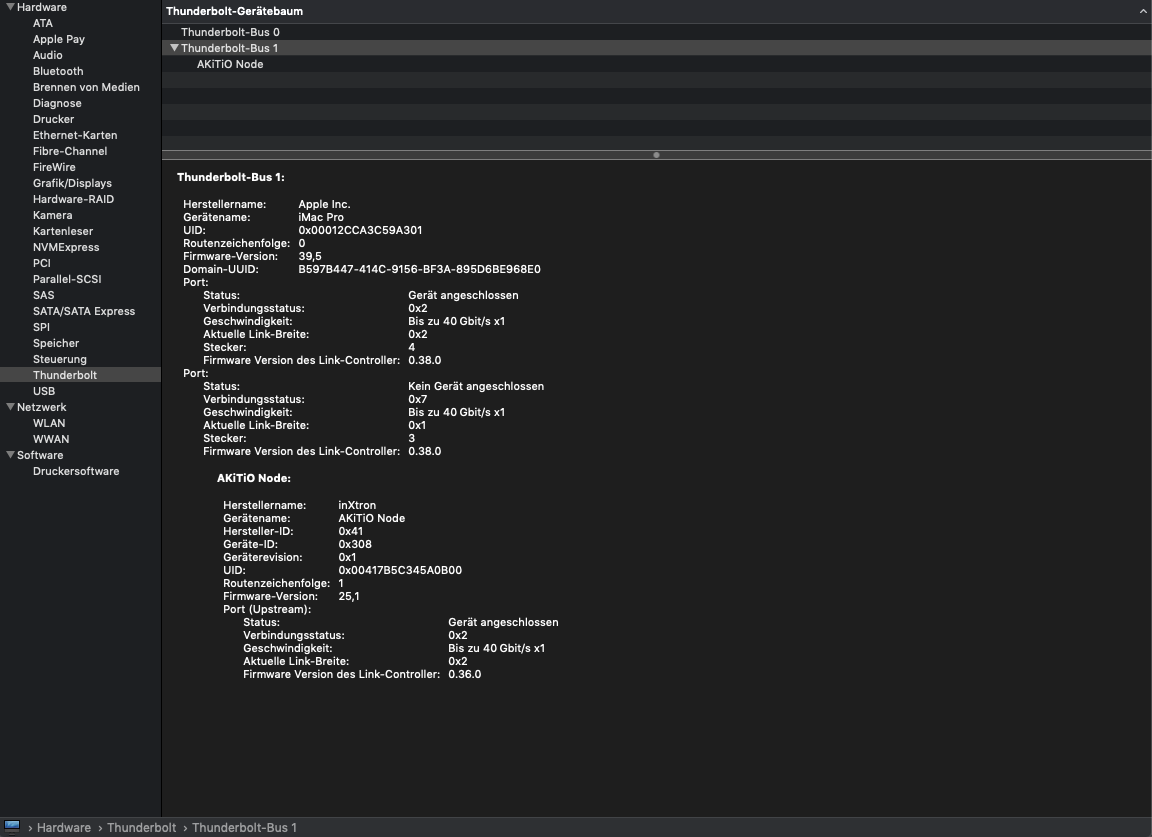Show Grafik/Displays information
Image resolution: width=1152 pixels, height=837 pixels.
[x=72, y=183]
